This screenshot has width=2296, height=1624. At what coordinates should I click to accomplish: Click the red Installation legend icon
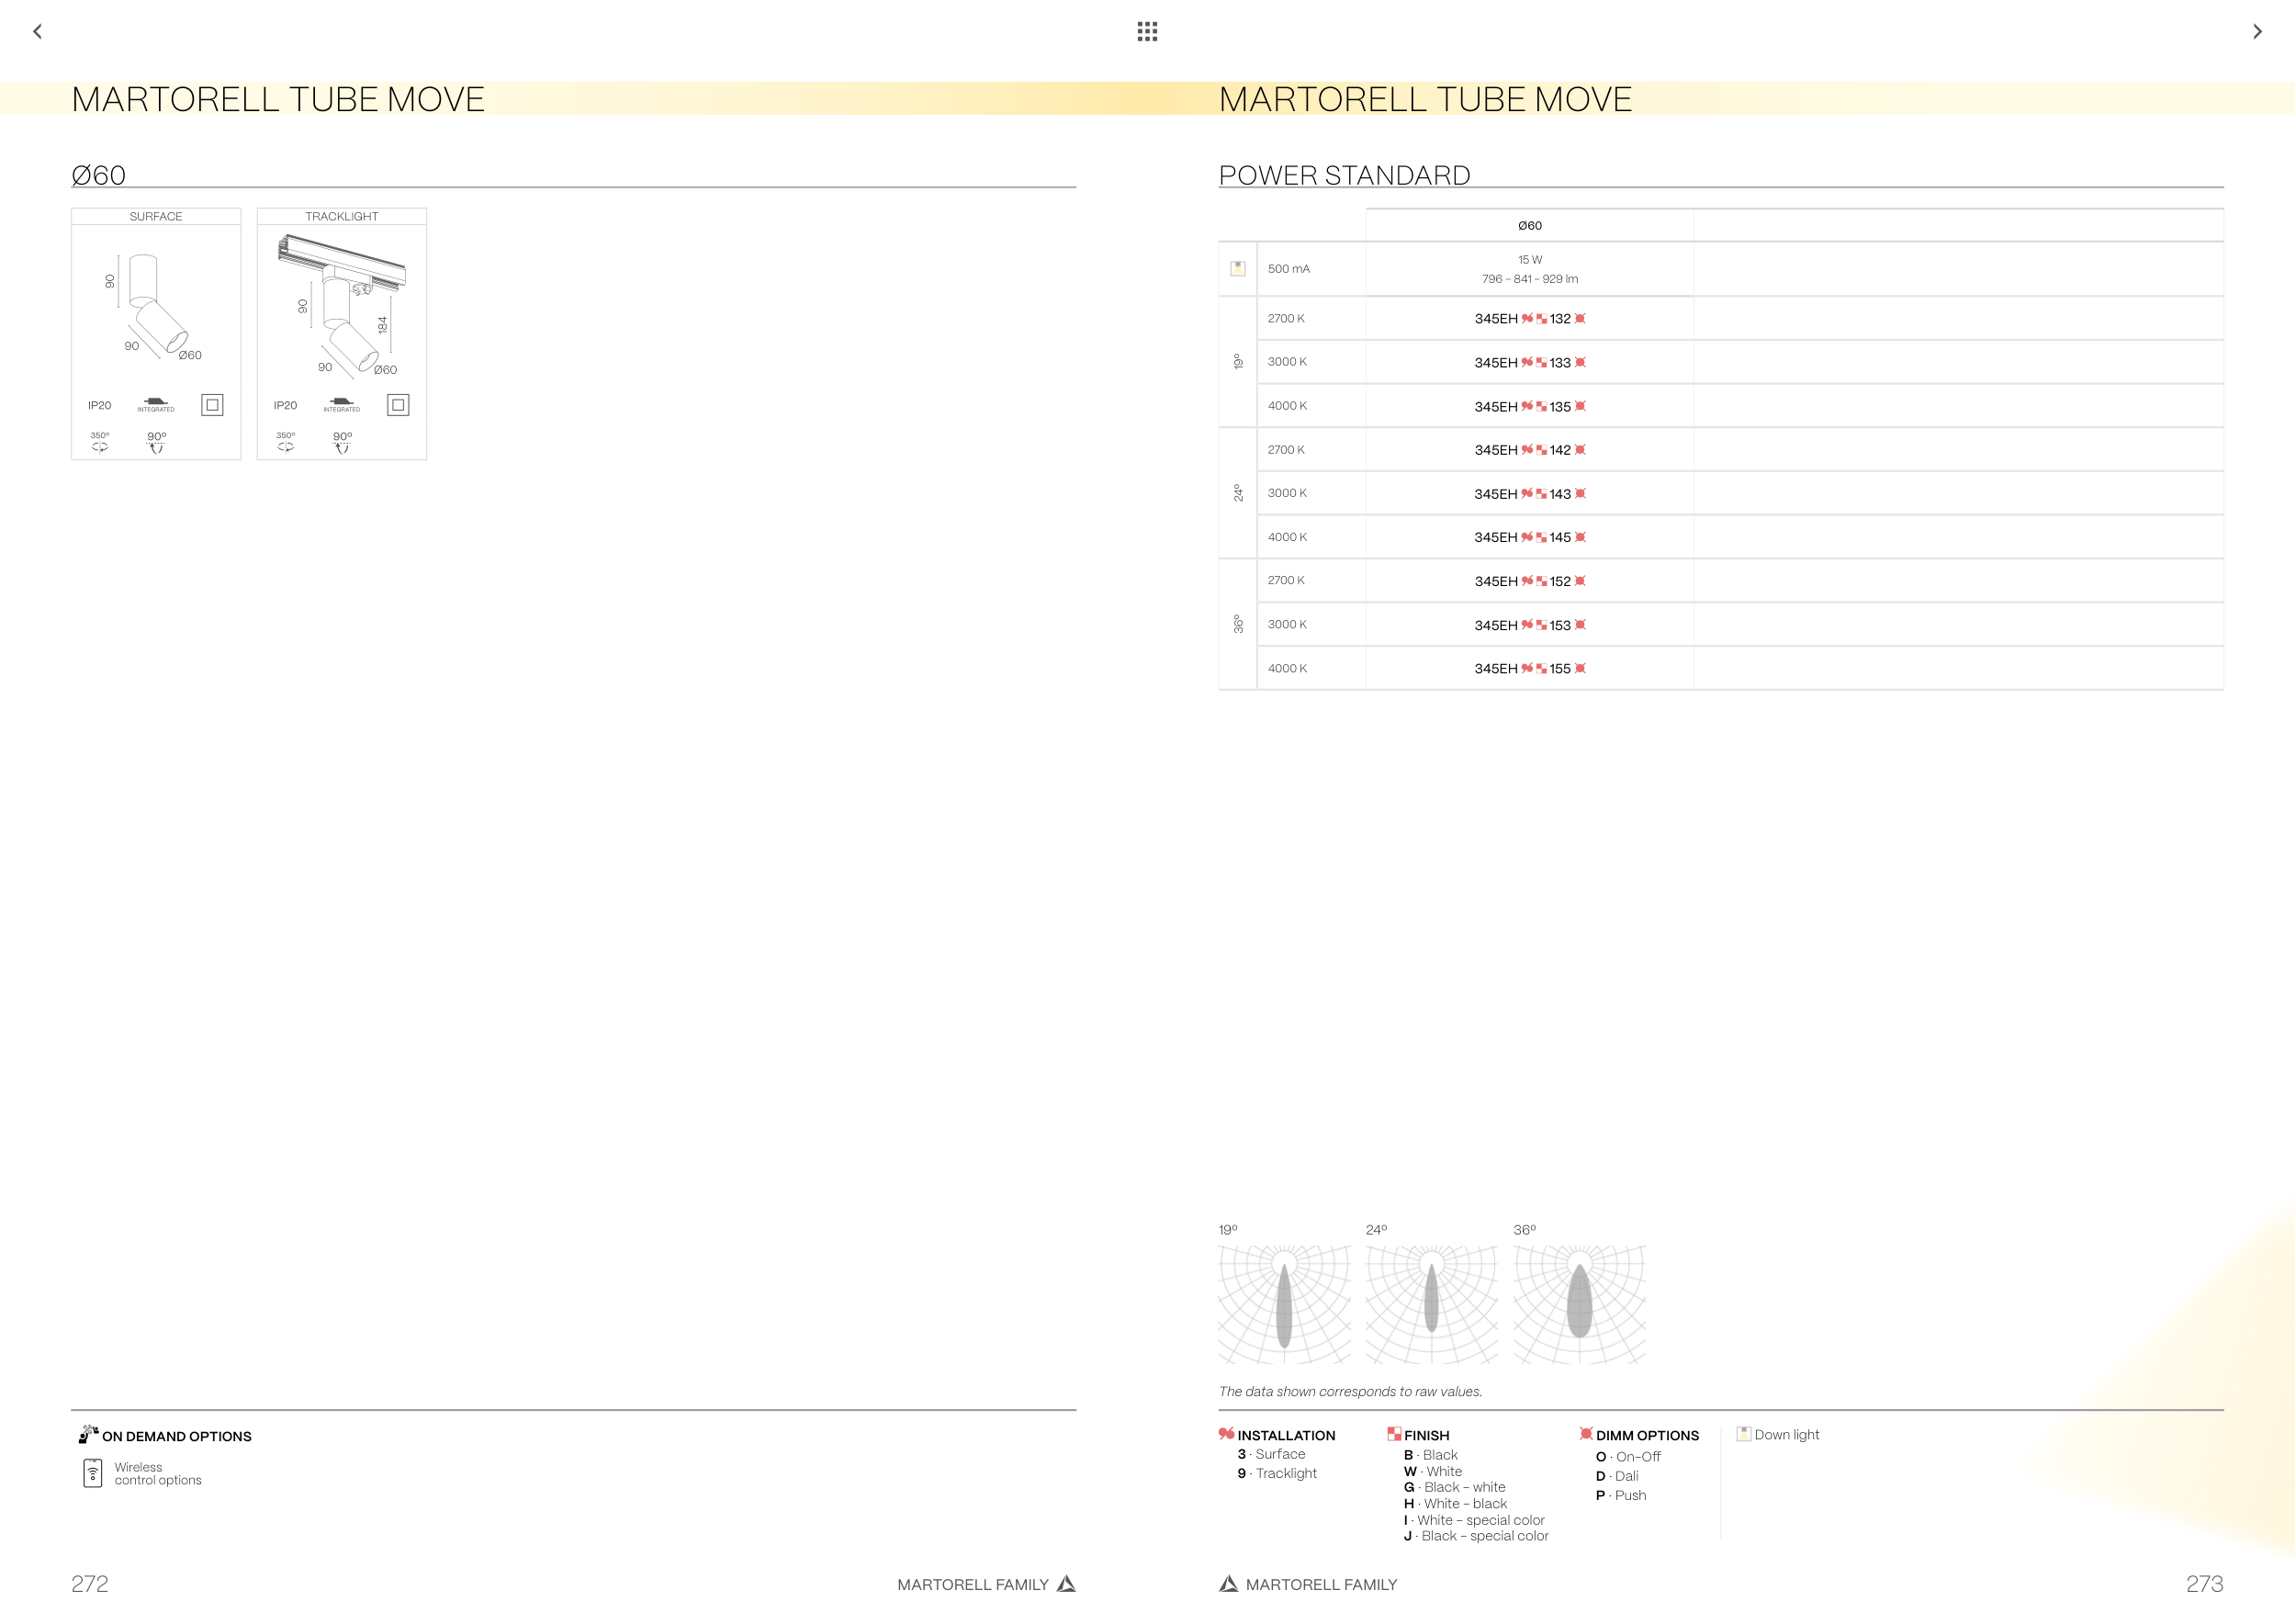pos(1226,1434)
